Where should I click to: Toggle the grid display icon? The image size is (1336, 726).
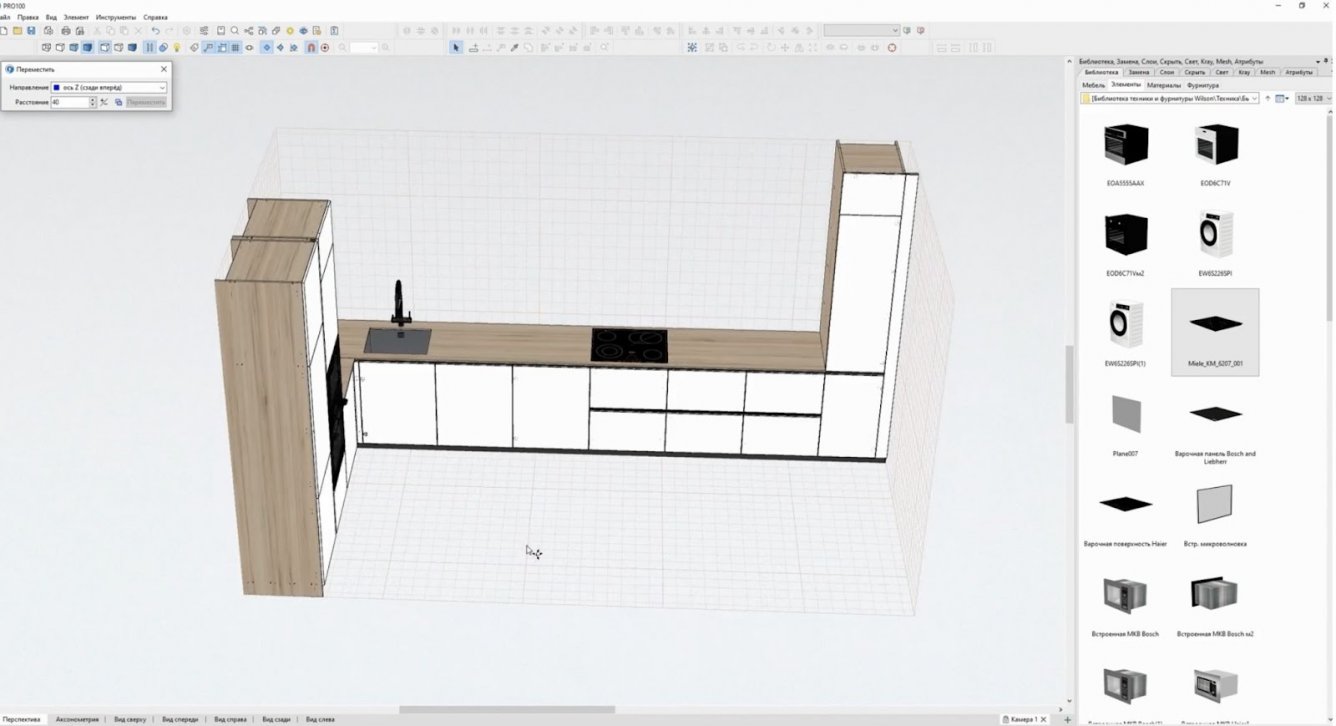(x=235, y=48)
